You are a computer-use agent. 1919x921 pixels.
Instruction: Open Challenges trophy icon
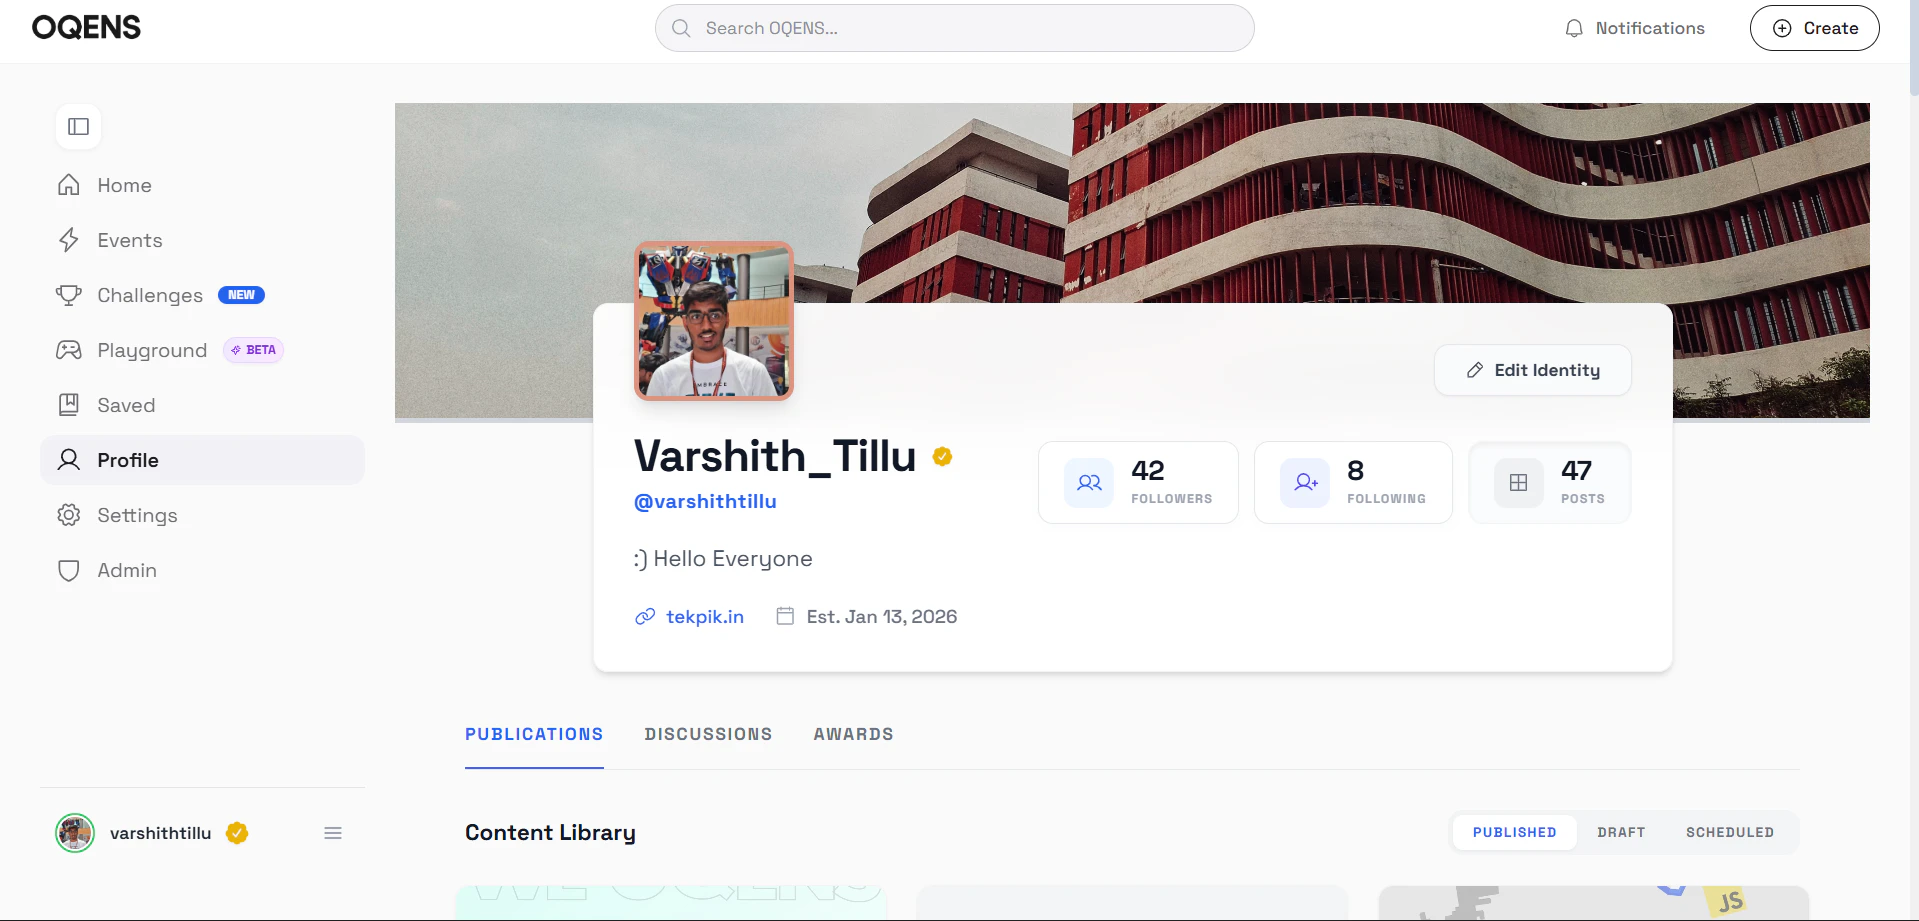click(x=69, y=295)
